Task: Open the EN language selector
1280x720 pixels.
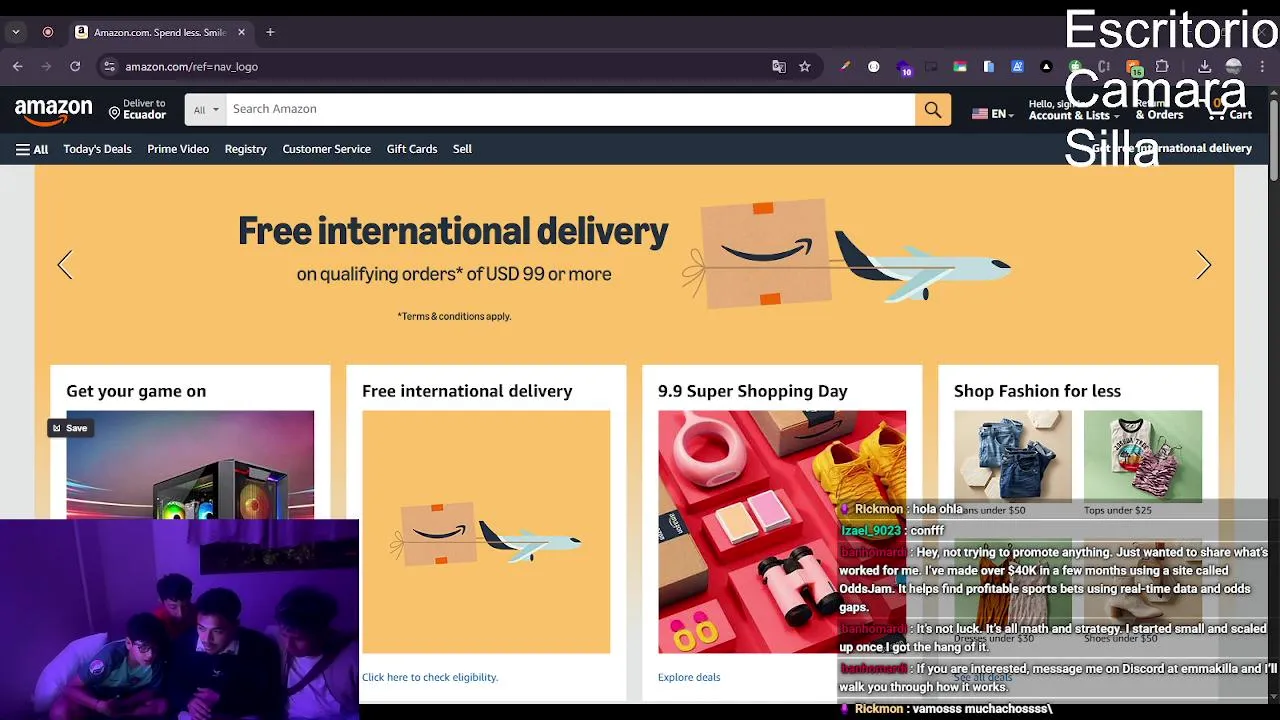Action: [992, 114]
